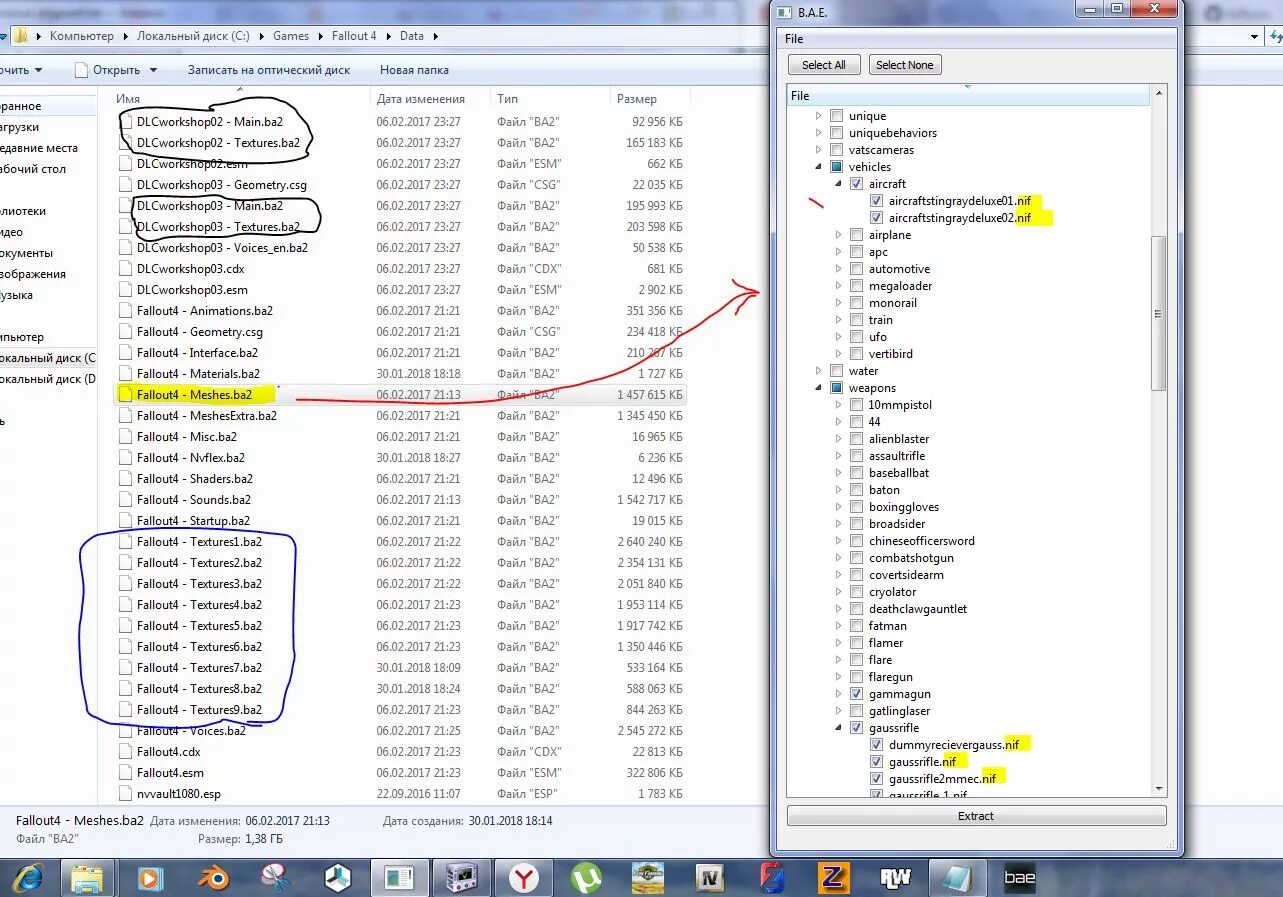This screenshot has width=1283, height=897.
Task: Click the 'Локальный диск (C:)' breadcrumb
Action: click(194, 36)
